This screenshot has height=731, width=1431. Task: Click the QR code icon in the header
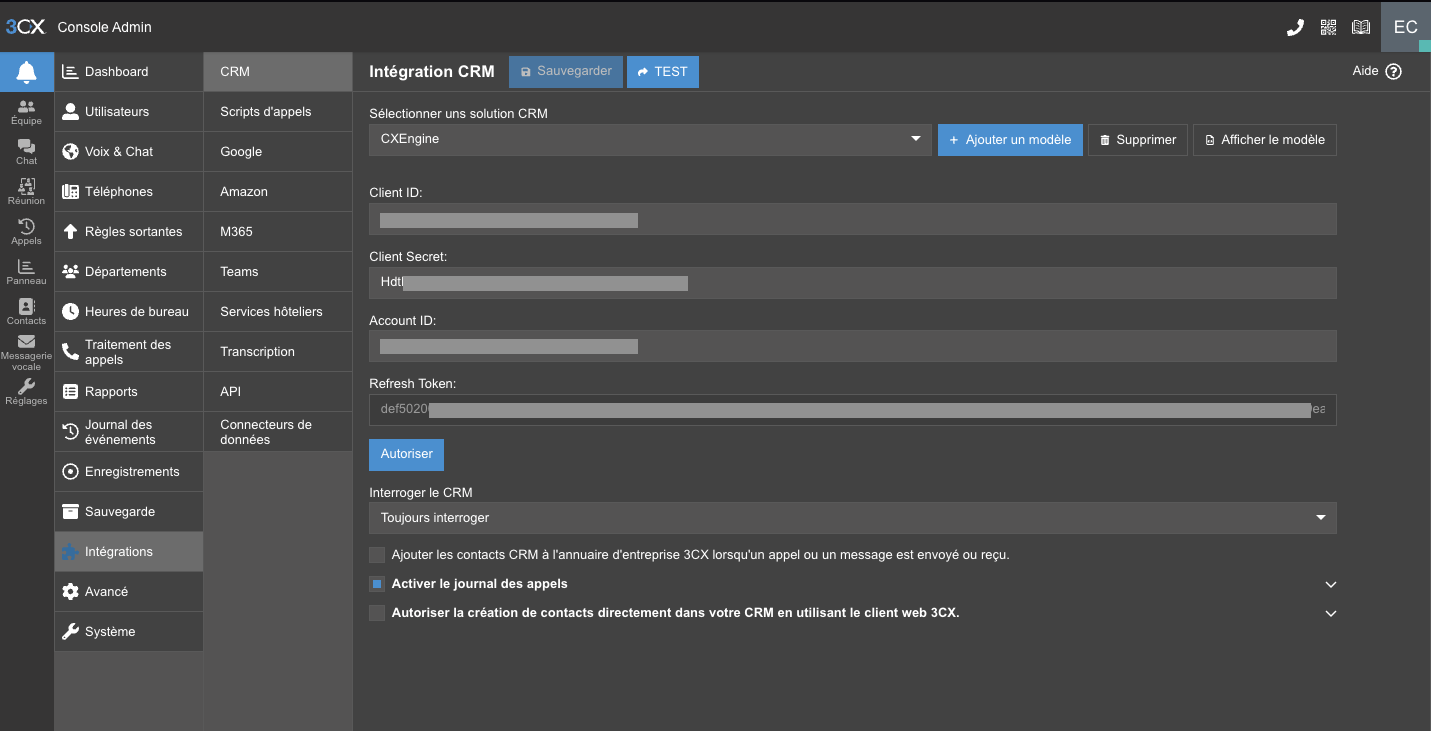pyautogui.click(x=1328, y=27)
